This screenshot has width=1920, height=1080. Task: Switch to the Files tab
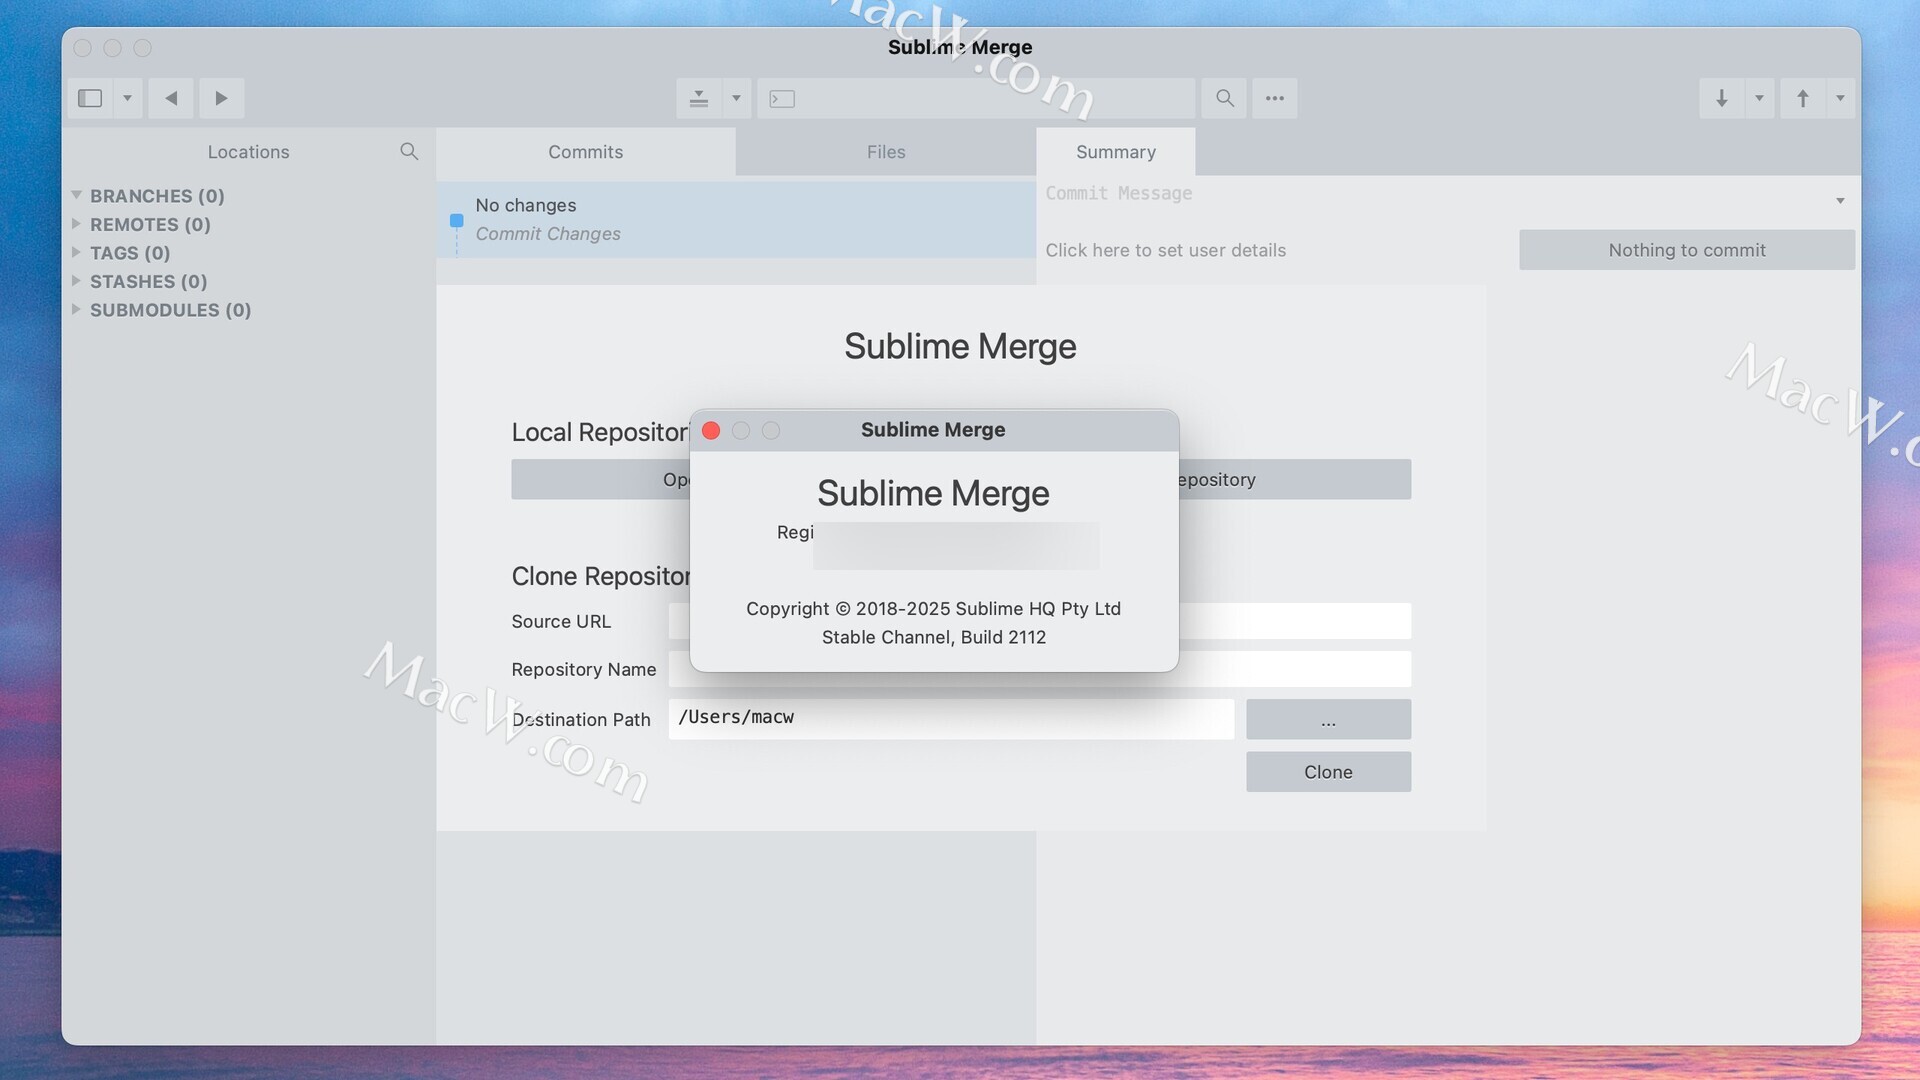tap(885, 152)
